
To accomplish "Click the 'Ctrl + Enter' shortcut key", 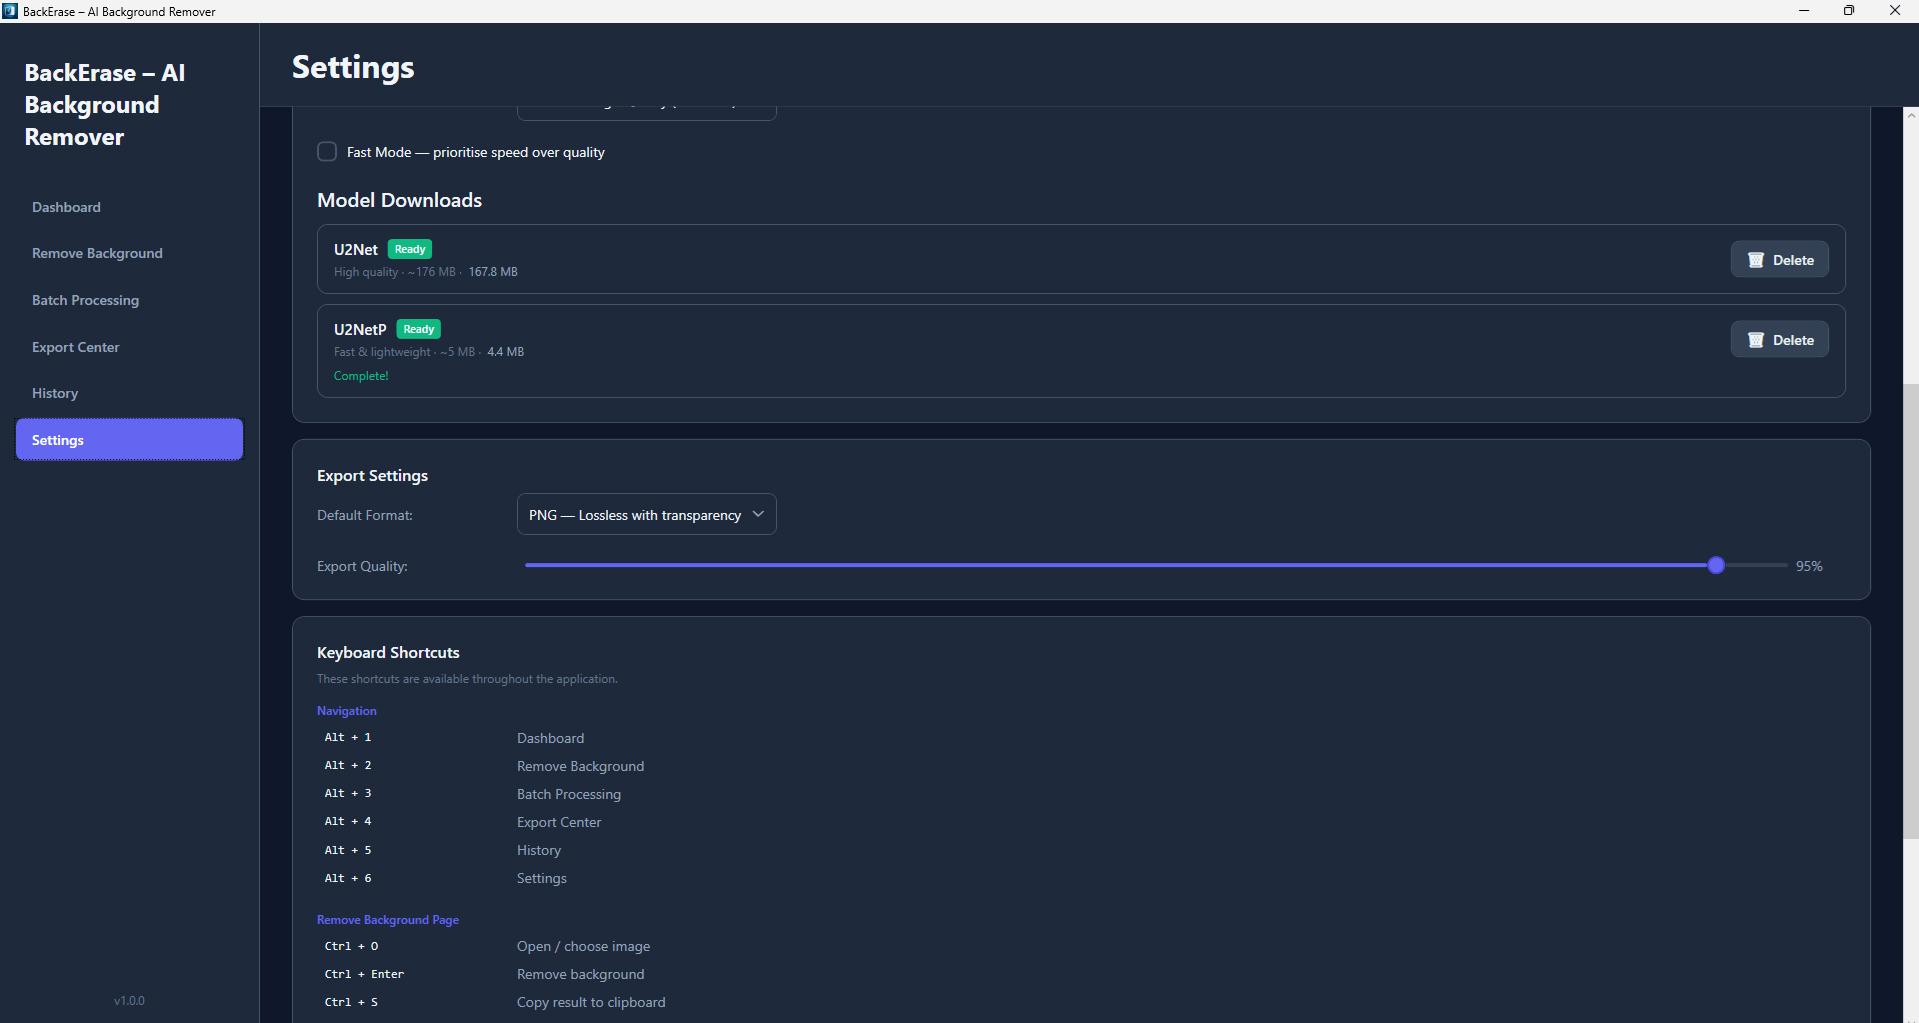I will coord(364,974).
